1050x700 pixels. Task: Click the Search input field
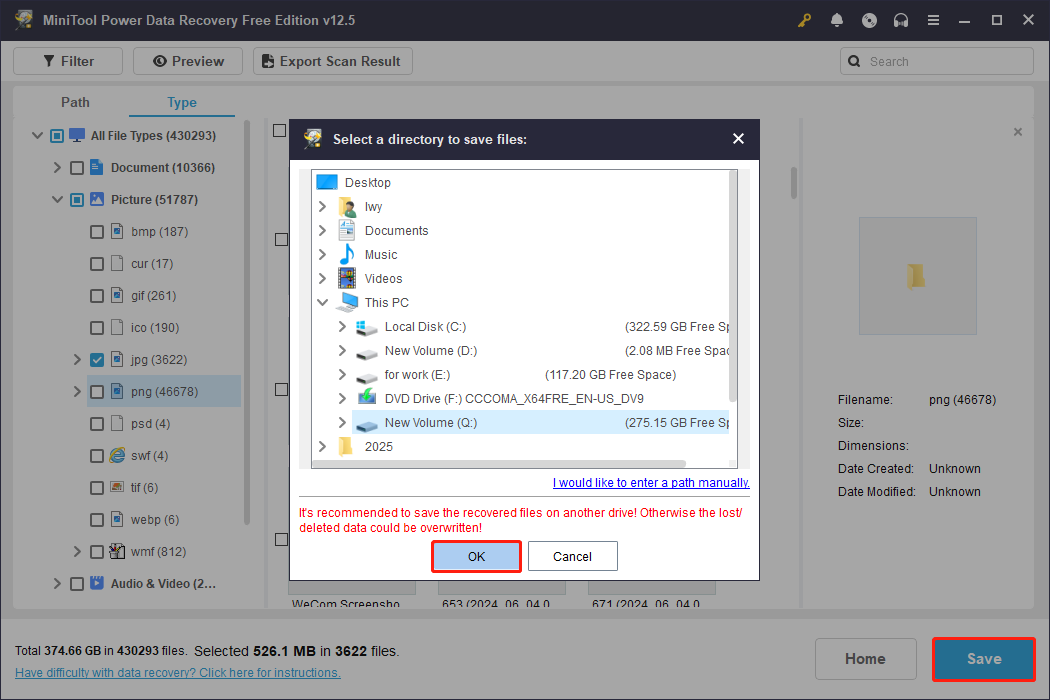pos(945,61)
